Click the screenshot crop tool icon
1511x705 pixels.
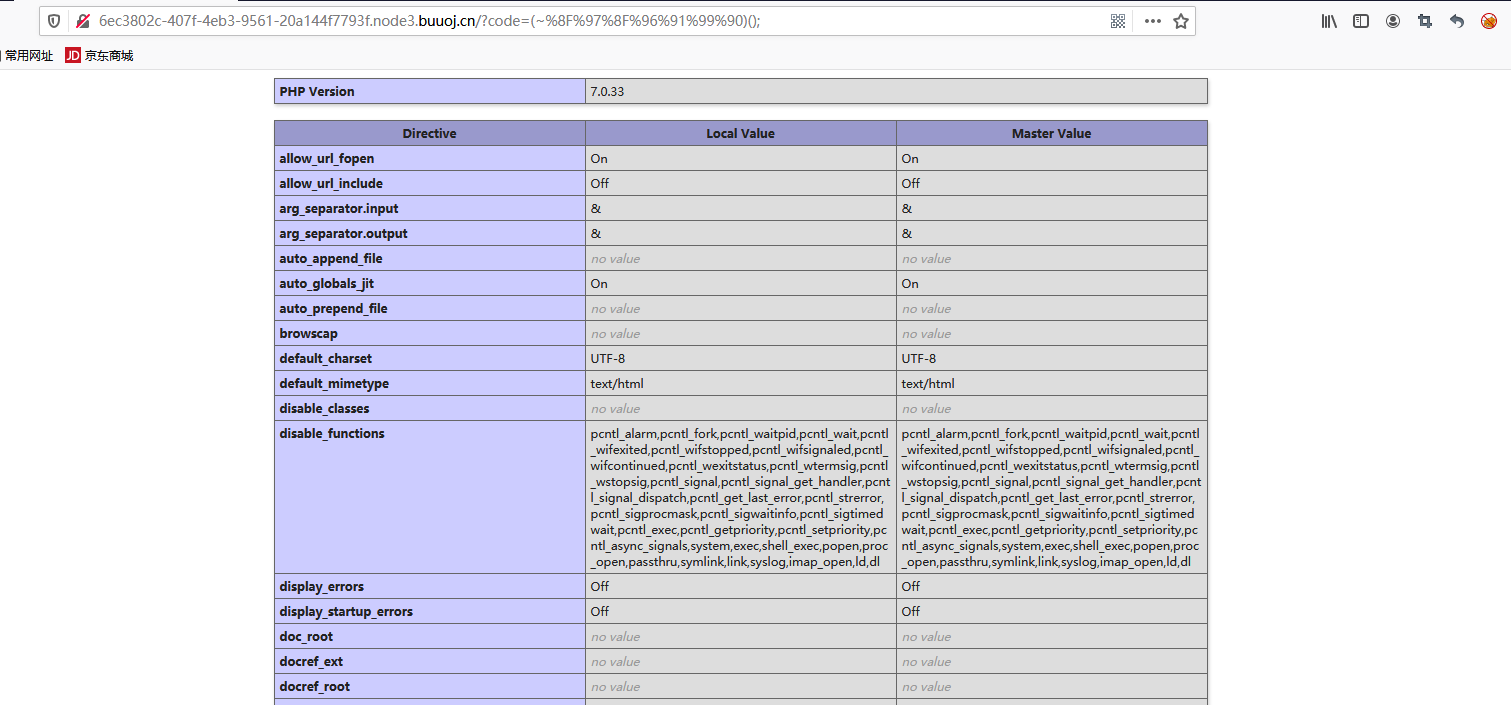1425,21
